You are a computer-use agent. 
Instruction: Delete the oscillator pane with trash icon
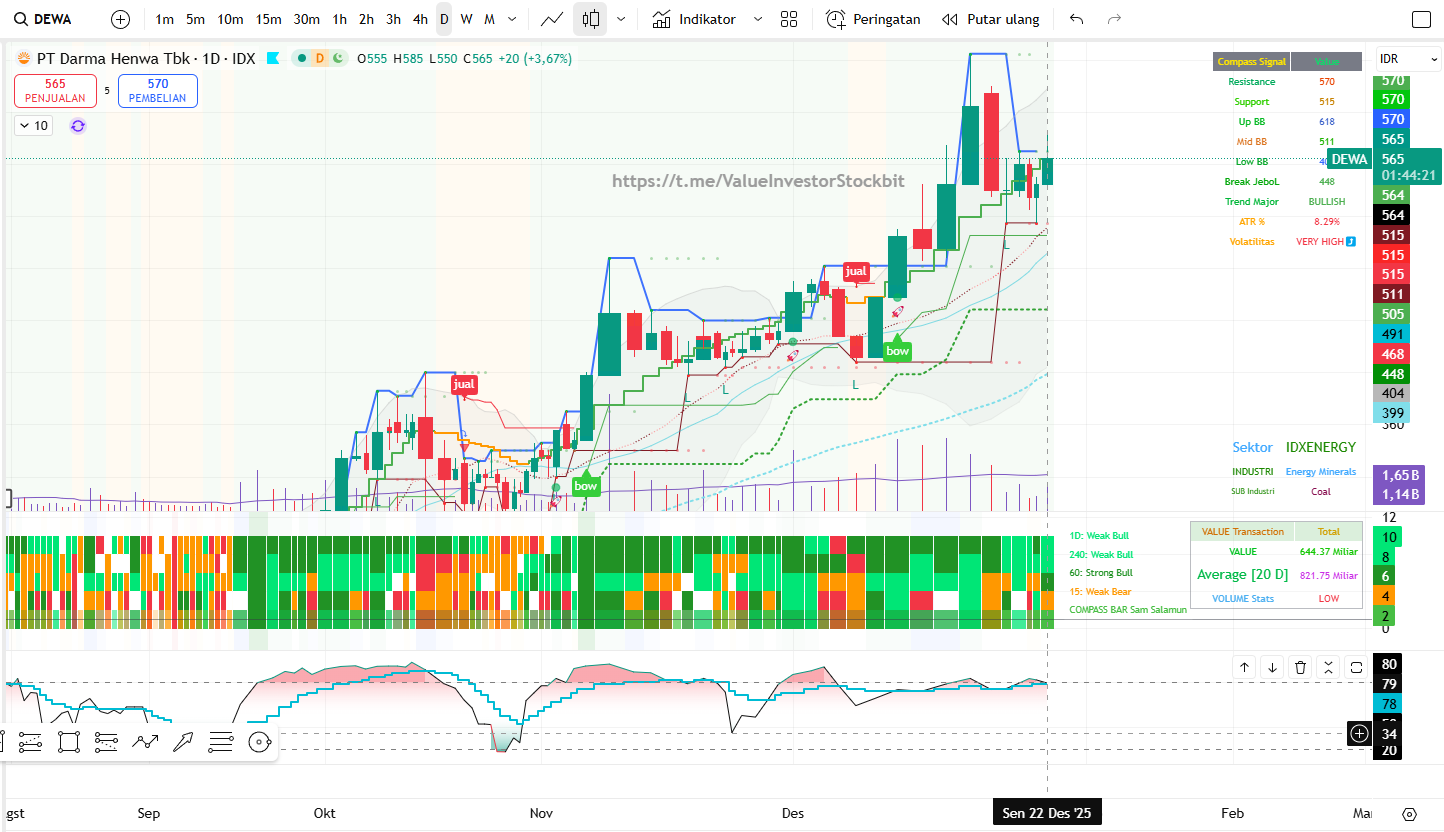1300,667
